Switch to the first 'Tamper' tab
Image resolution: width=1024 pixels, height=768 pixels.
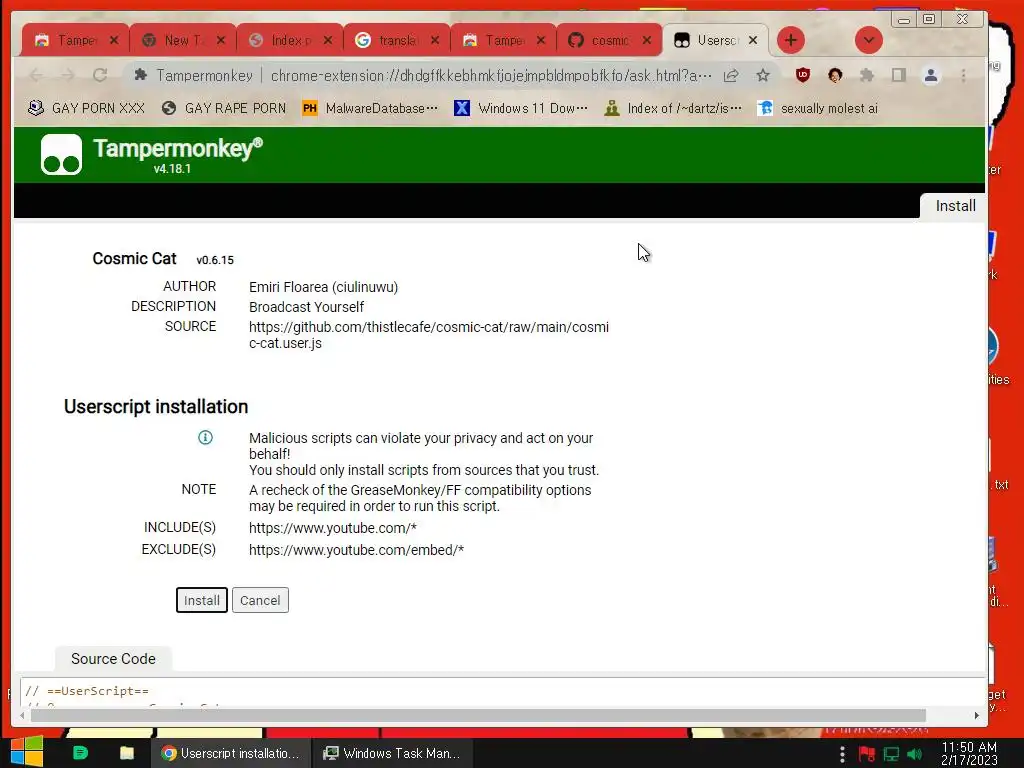coord(76,40)
